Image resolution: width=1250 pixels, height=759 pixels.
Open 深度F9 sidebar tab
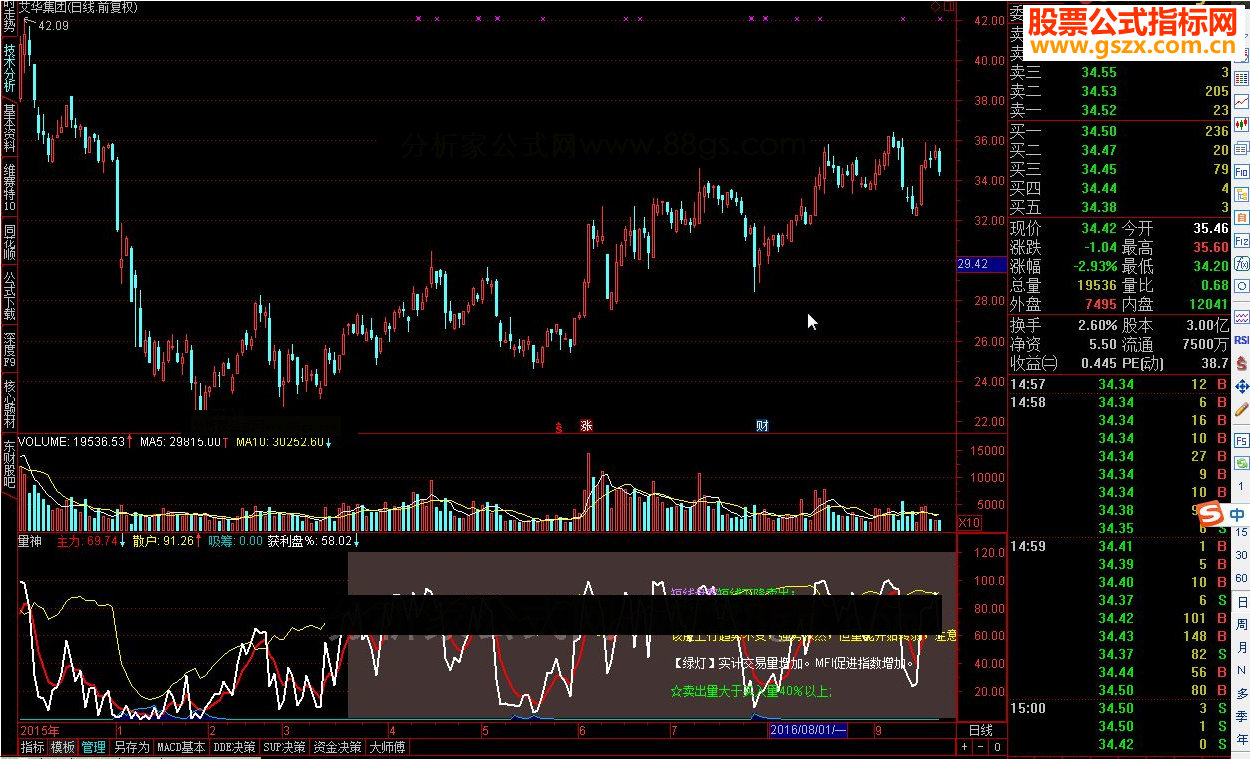click(x=9, y=350)
